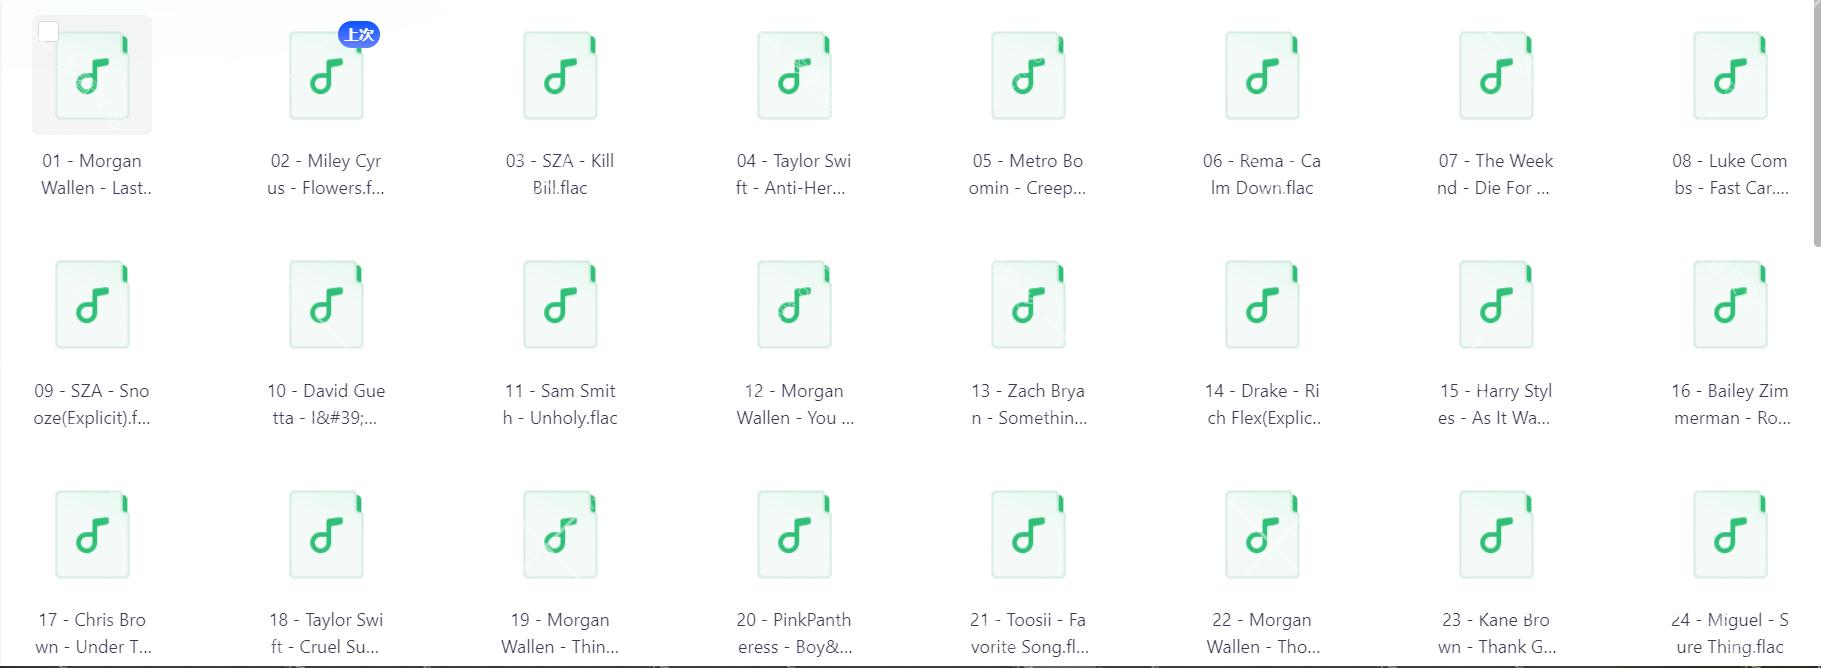The image size is (1821, 668).
Task: Click filename text "02 - Miley Cyrus - Flowers.f..."
Action: 326,174
